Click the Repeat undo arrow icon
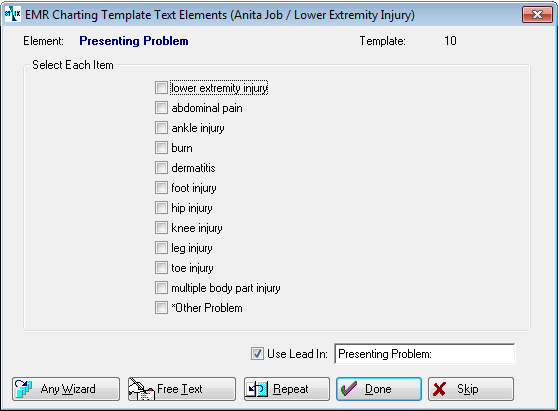559x411 pixels. pyautogui.click(x=257, y=389)
